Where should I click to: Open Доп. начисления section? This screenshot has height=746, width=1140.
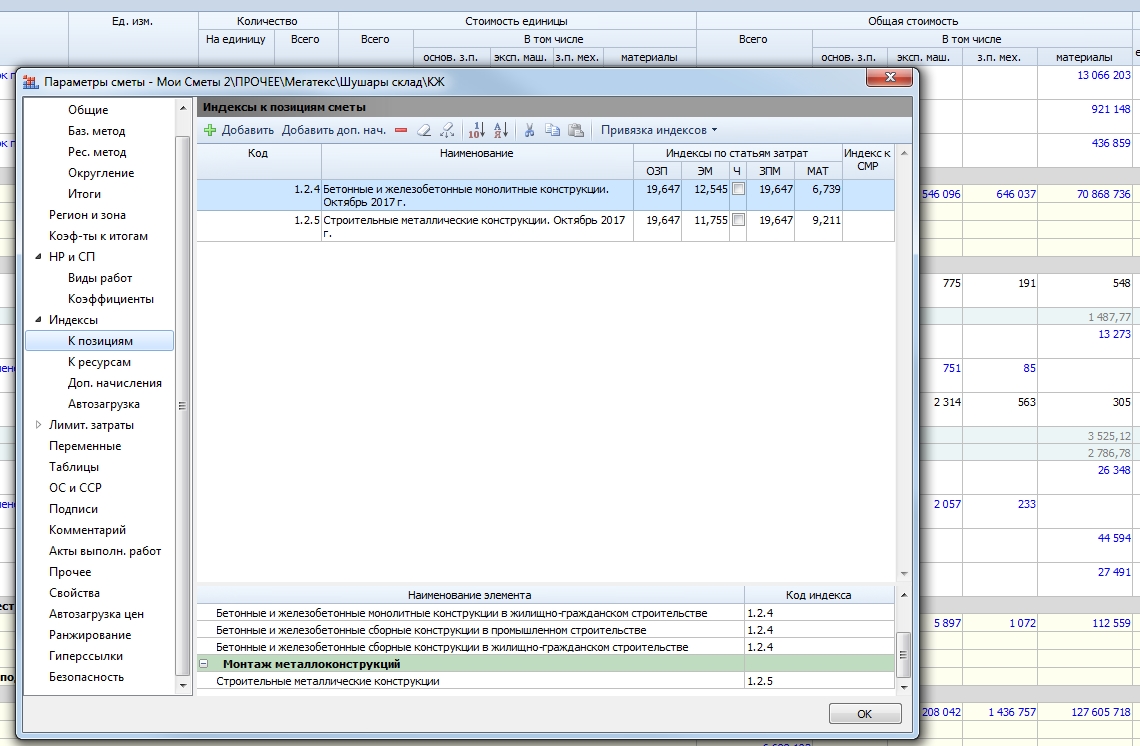115,383
